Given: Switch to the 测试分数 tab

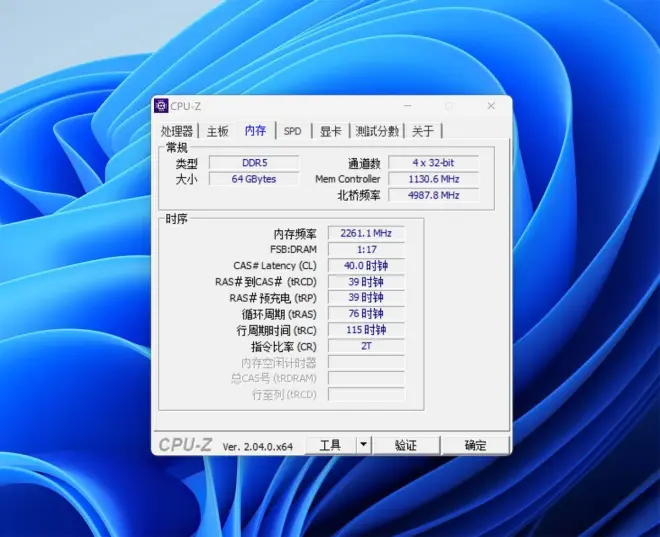Looking at the screenshot, I should [377, 131].
